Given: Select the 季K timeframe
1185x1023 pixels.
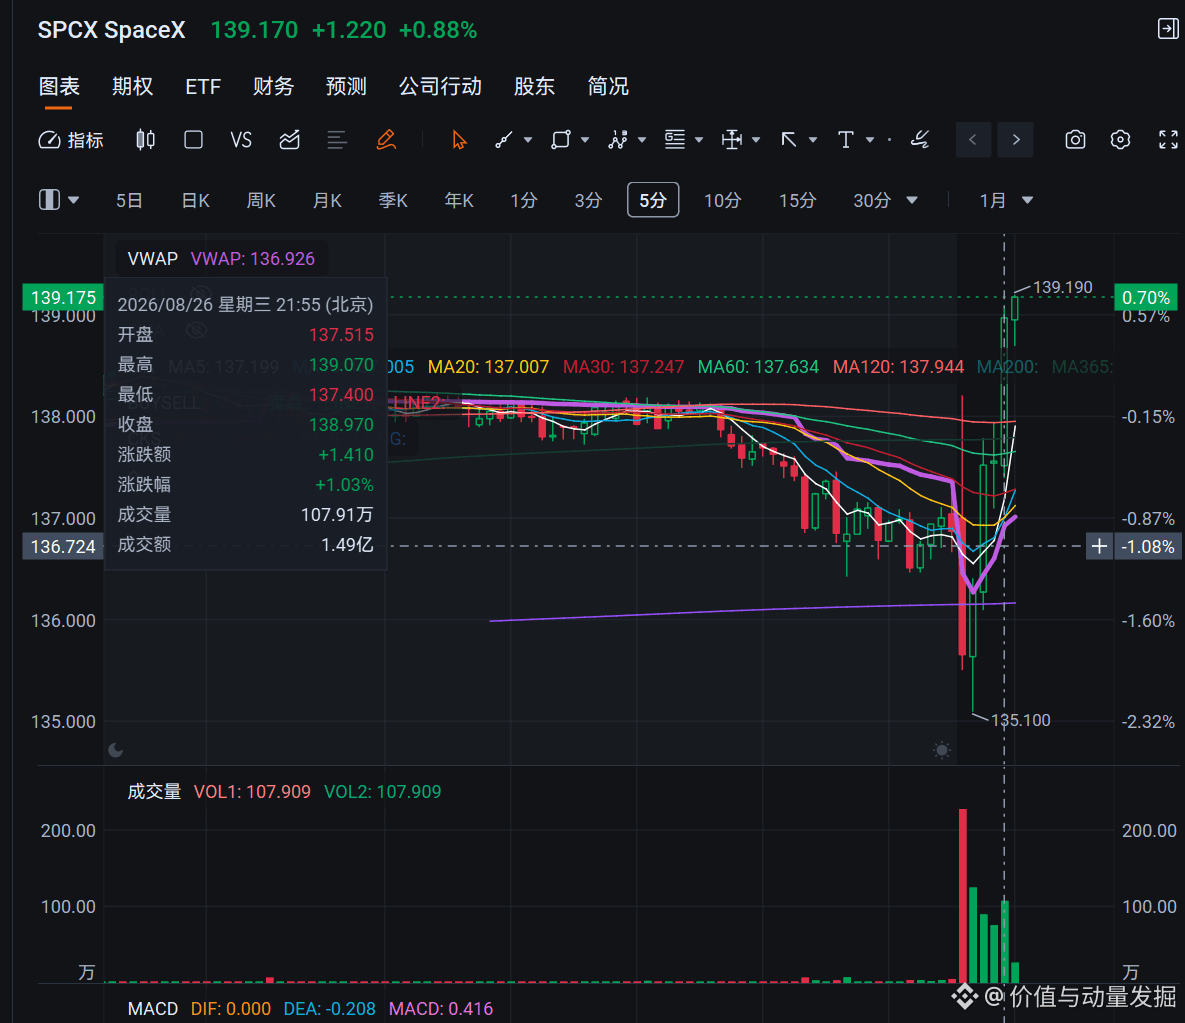Looking at the screenshot, I should point(393,200).
